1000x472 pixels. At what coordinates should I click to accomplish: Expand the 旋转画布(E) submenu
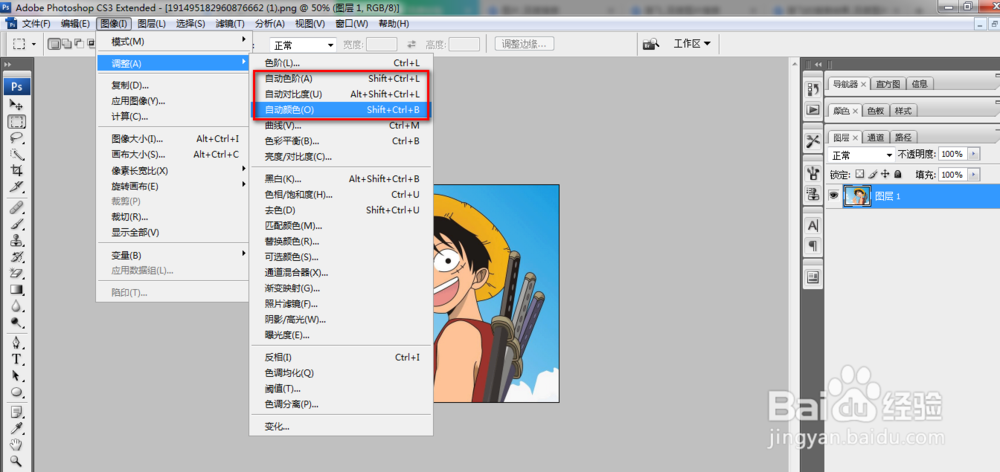click(172, 186)
